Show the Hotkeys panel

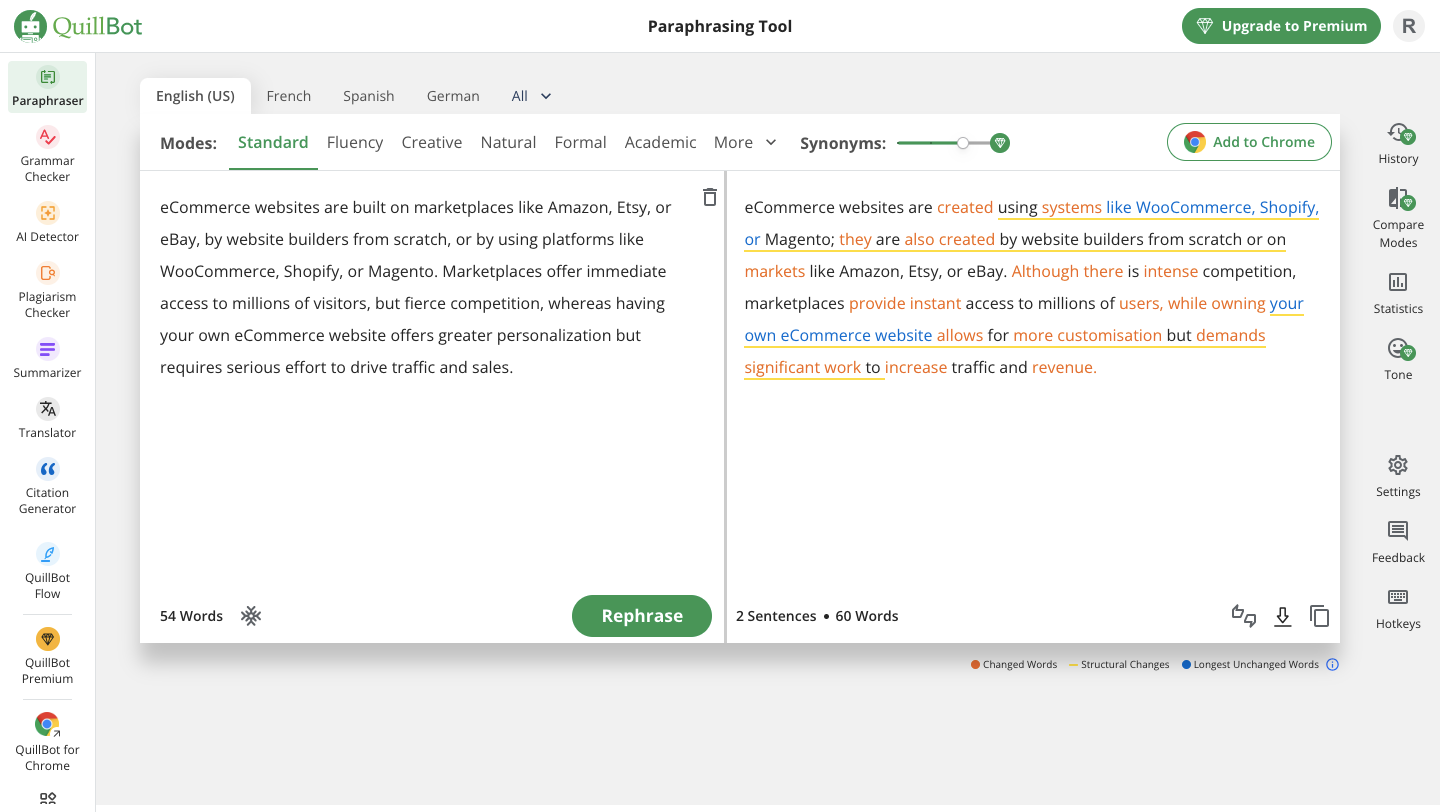pos(1398,609)
